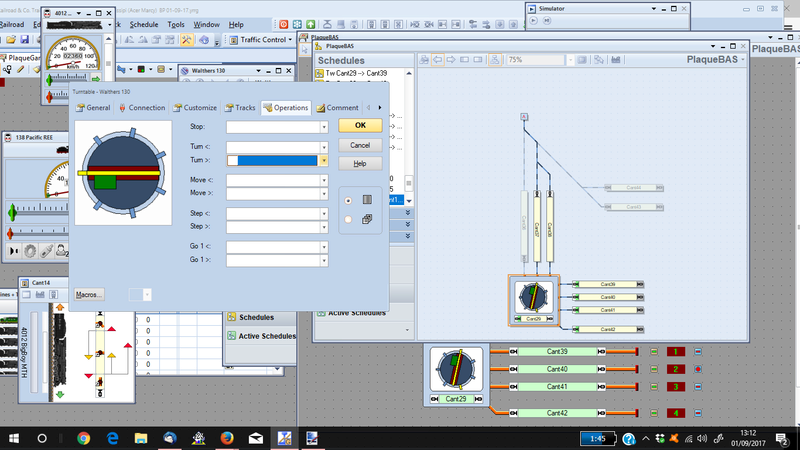Image resolution: width=800 pixels, height=450 pixels.
Task: Open the Move > operation dropdown
Action: 323,193
